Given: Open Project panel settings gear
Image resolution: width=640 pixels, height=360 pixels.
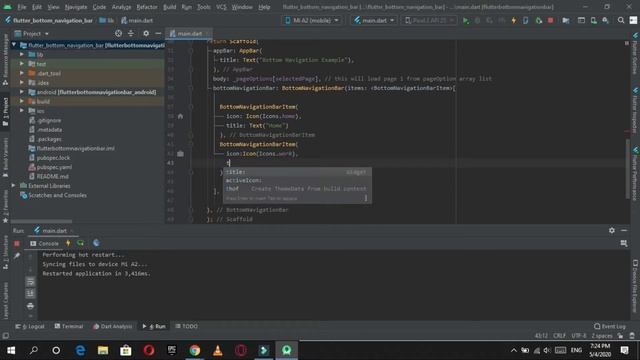Looking at the screenshot, I should (x=146, y=33).
